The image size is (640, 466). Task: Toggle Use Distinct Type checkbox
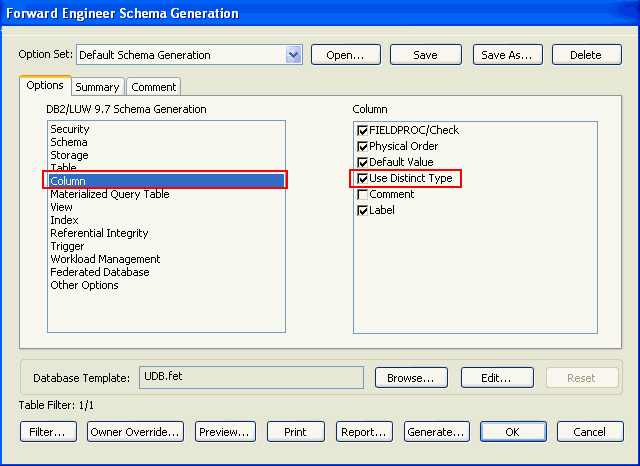(362, 179)
